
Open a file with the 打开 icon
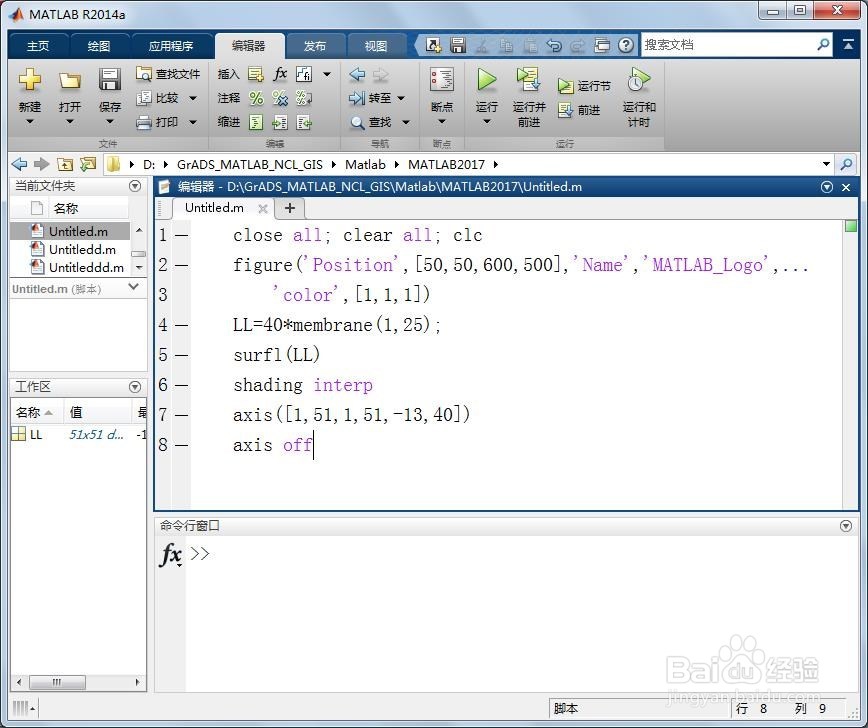(x=70, y=81)
